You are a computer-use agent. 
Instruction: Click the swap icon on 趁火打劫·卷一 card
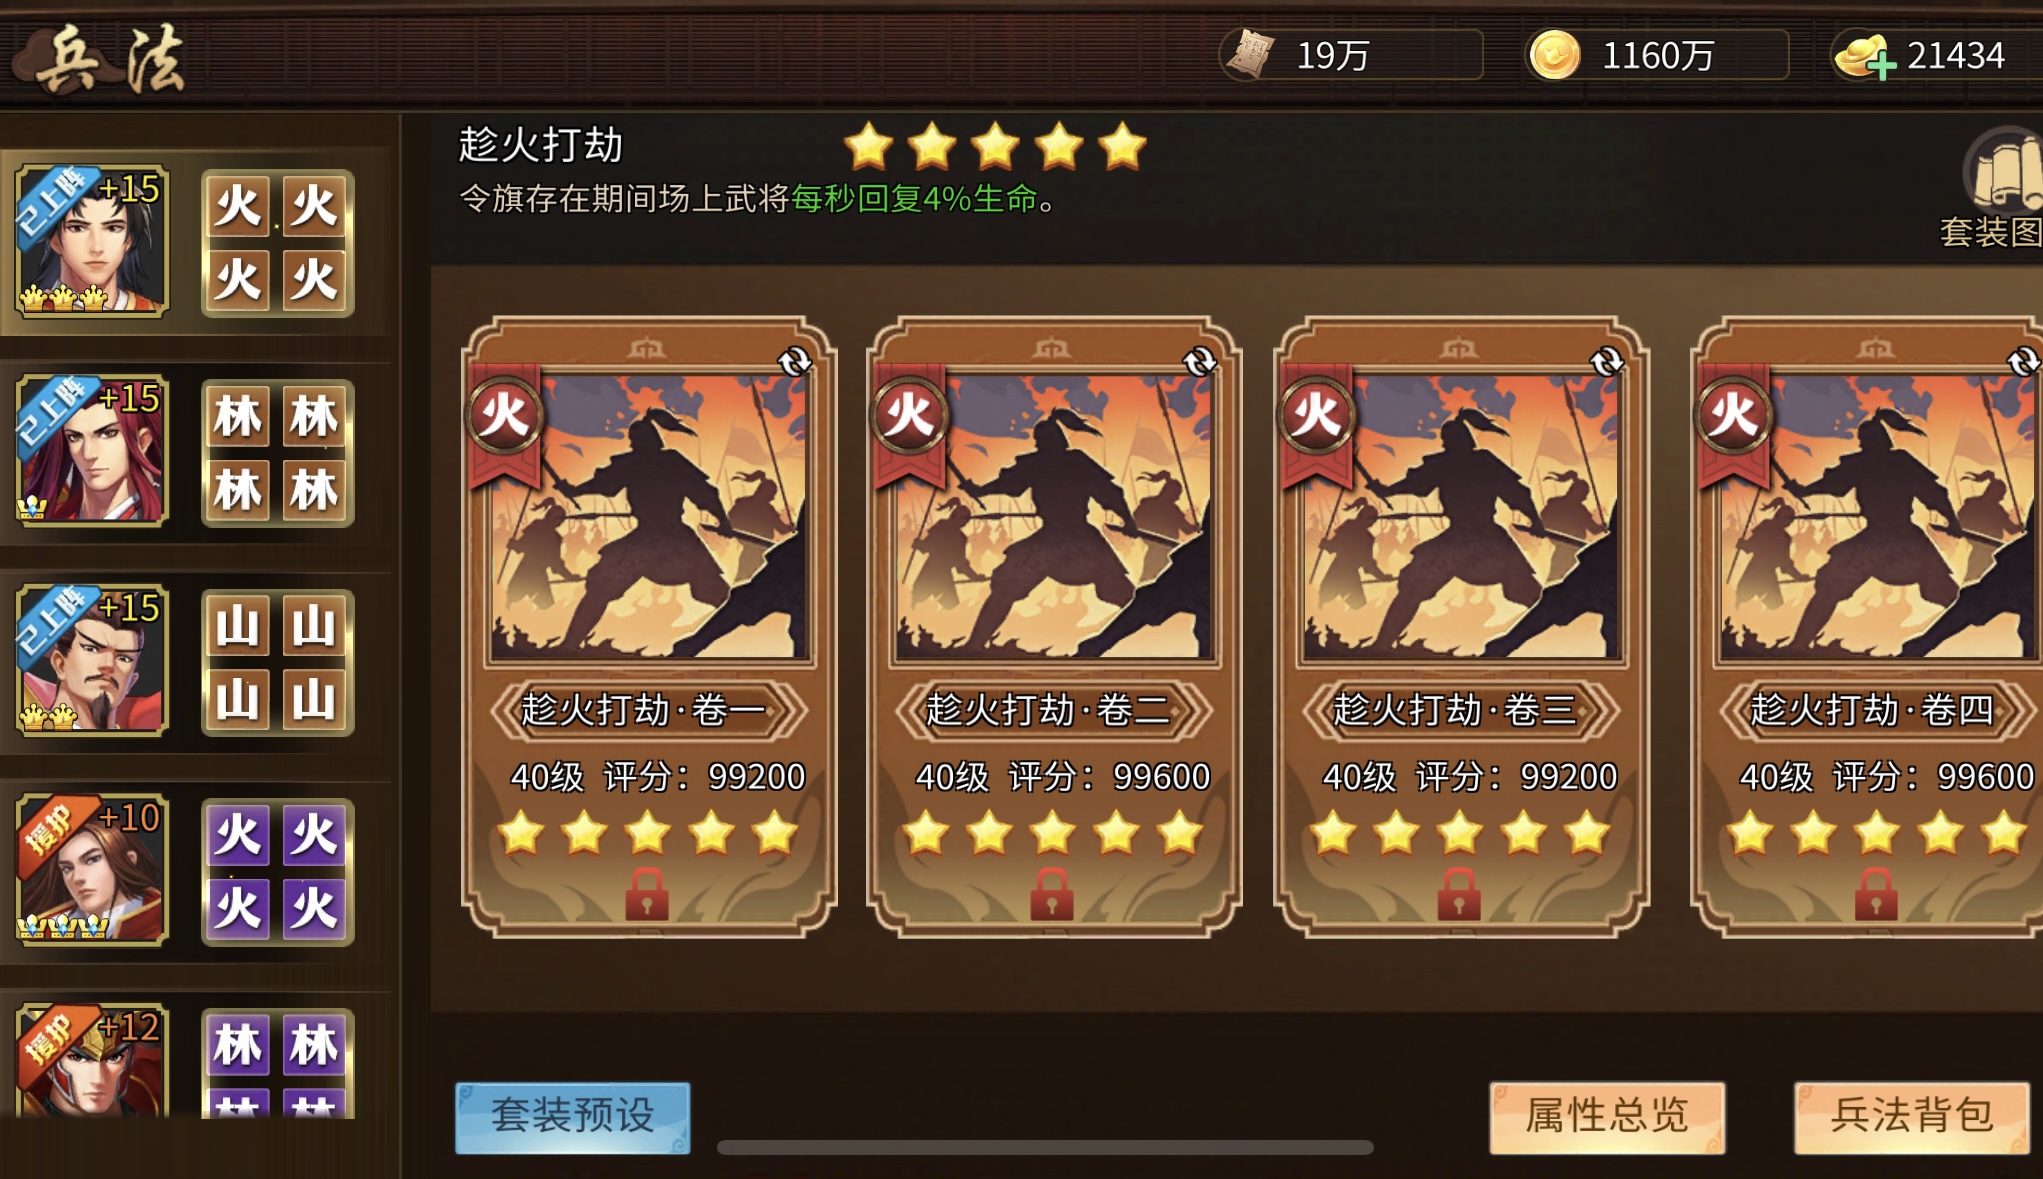795,361
